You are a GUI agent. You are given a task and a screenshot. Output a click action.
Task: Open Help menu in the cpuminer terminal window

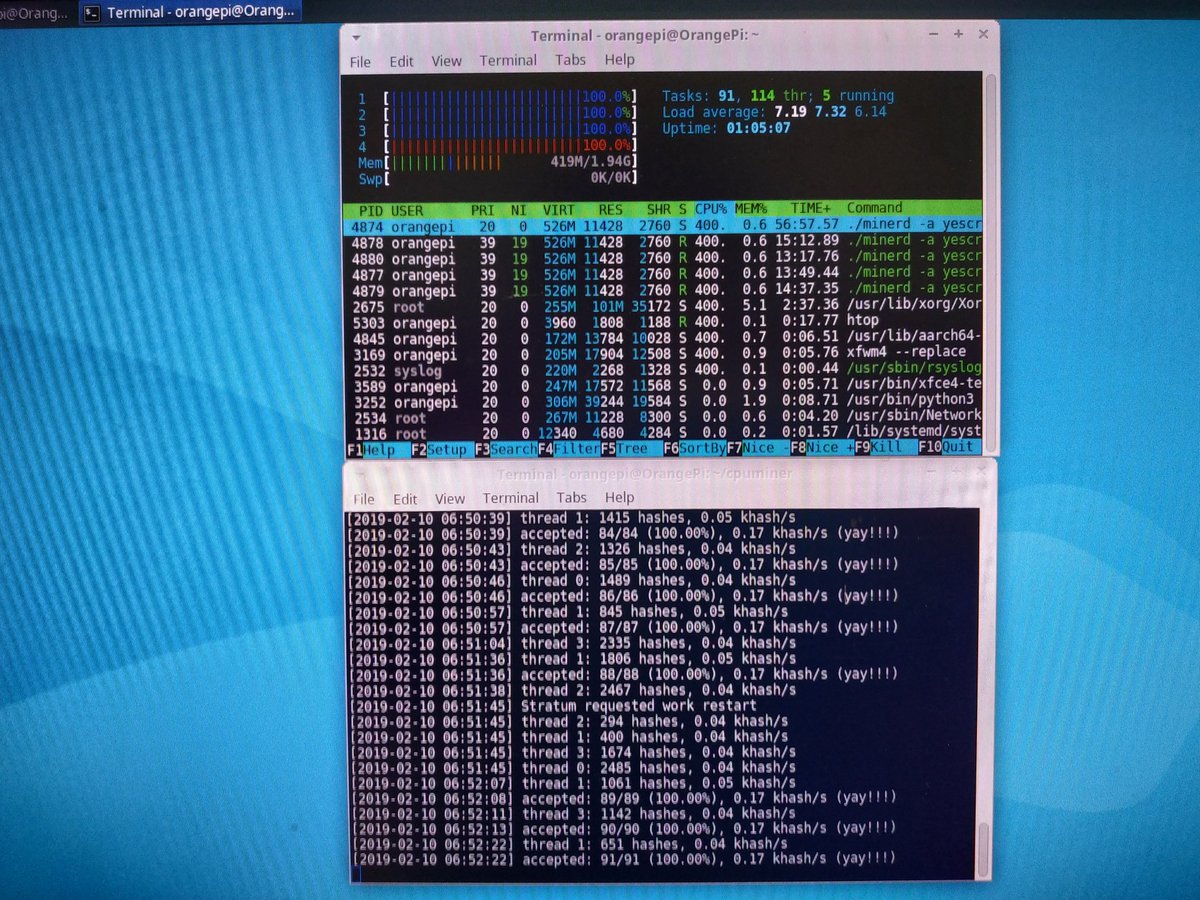619,497
